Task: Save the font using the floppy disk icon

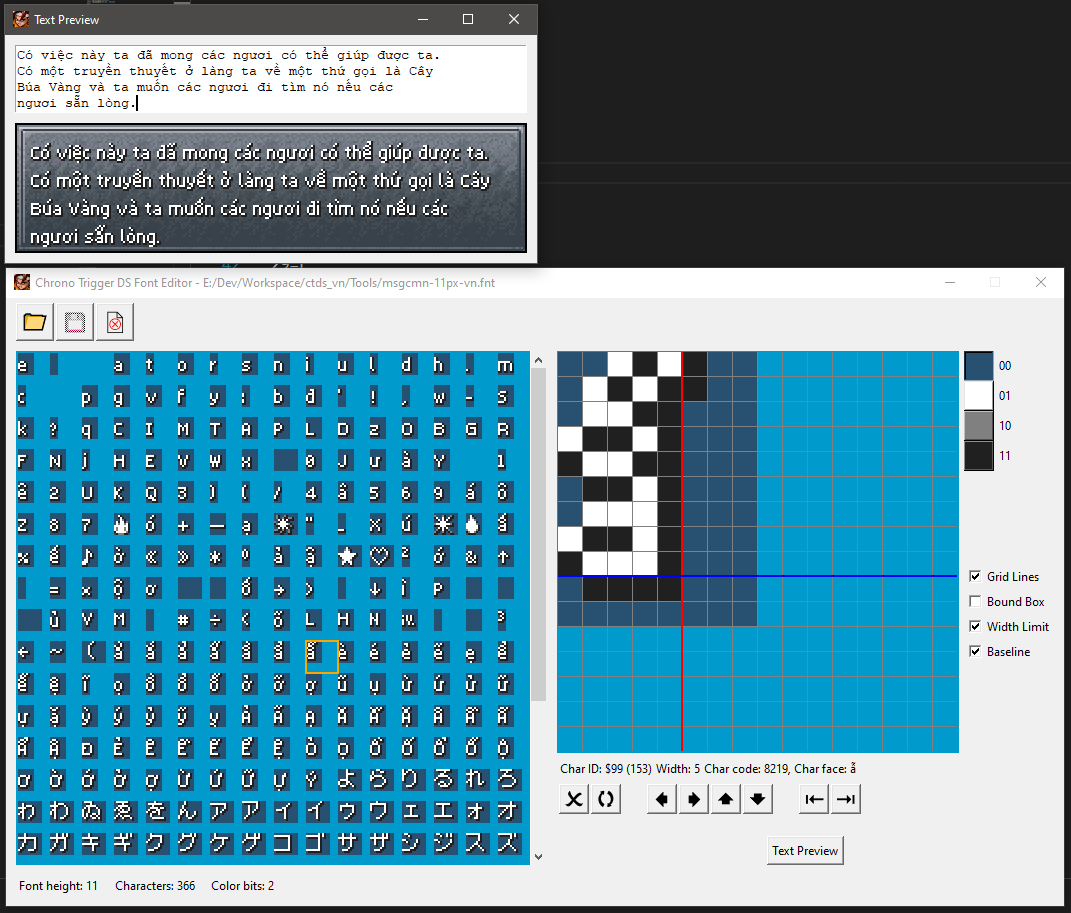Action: (74, 322)
